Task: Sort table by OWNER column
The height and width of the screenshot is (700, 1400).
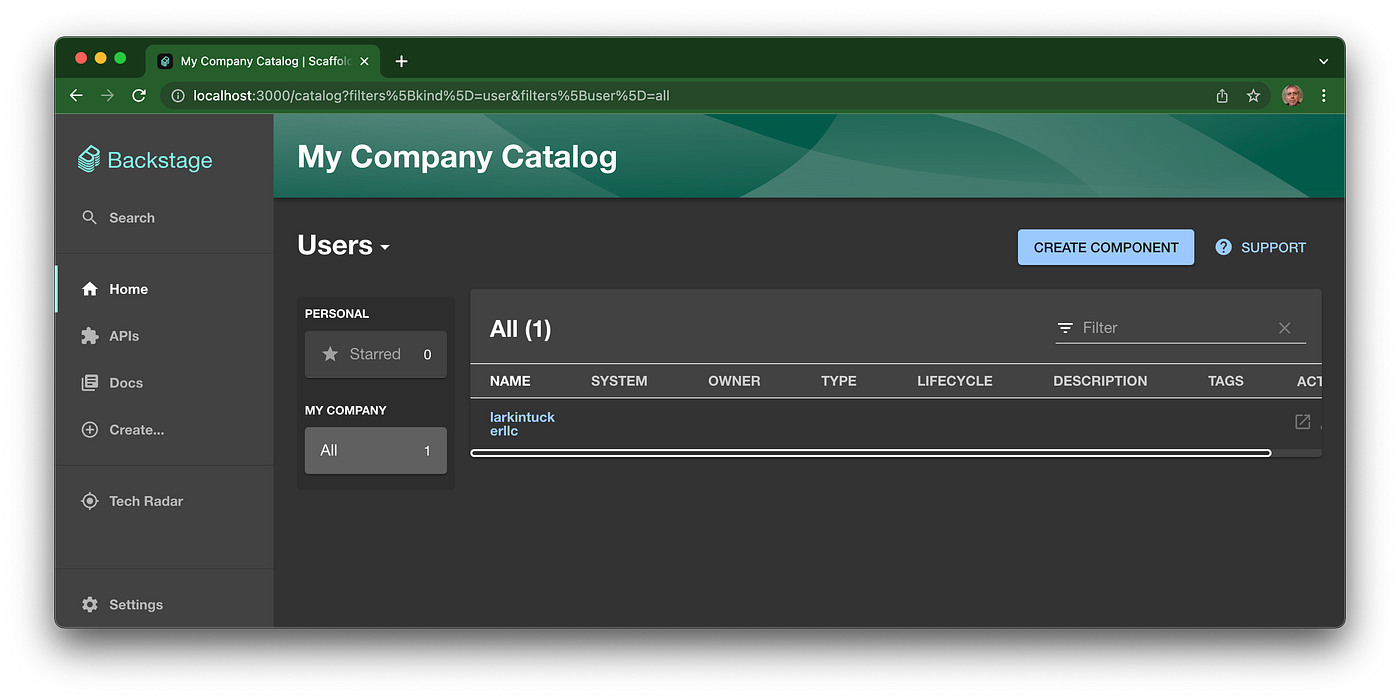Action: (734, 381)
